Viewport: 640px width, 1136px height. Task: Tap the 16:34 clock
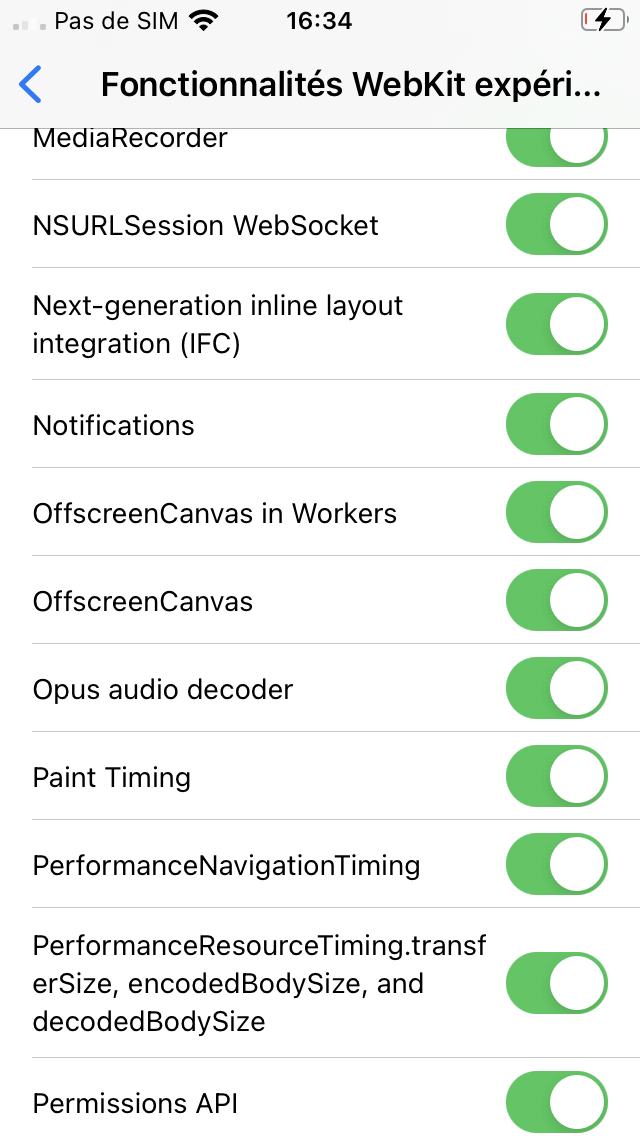318,21
